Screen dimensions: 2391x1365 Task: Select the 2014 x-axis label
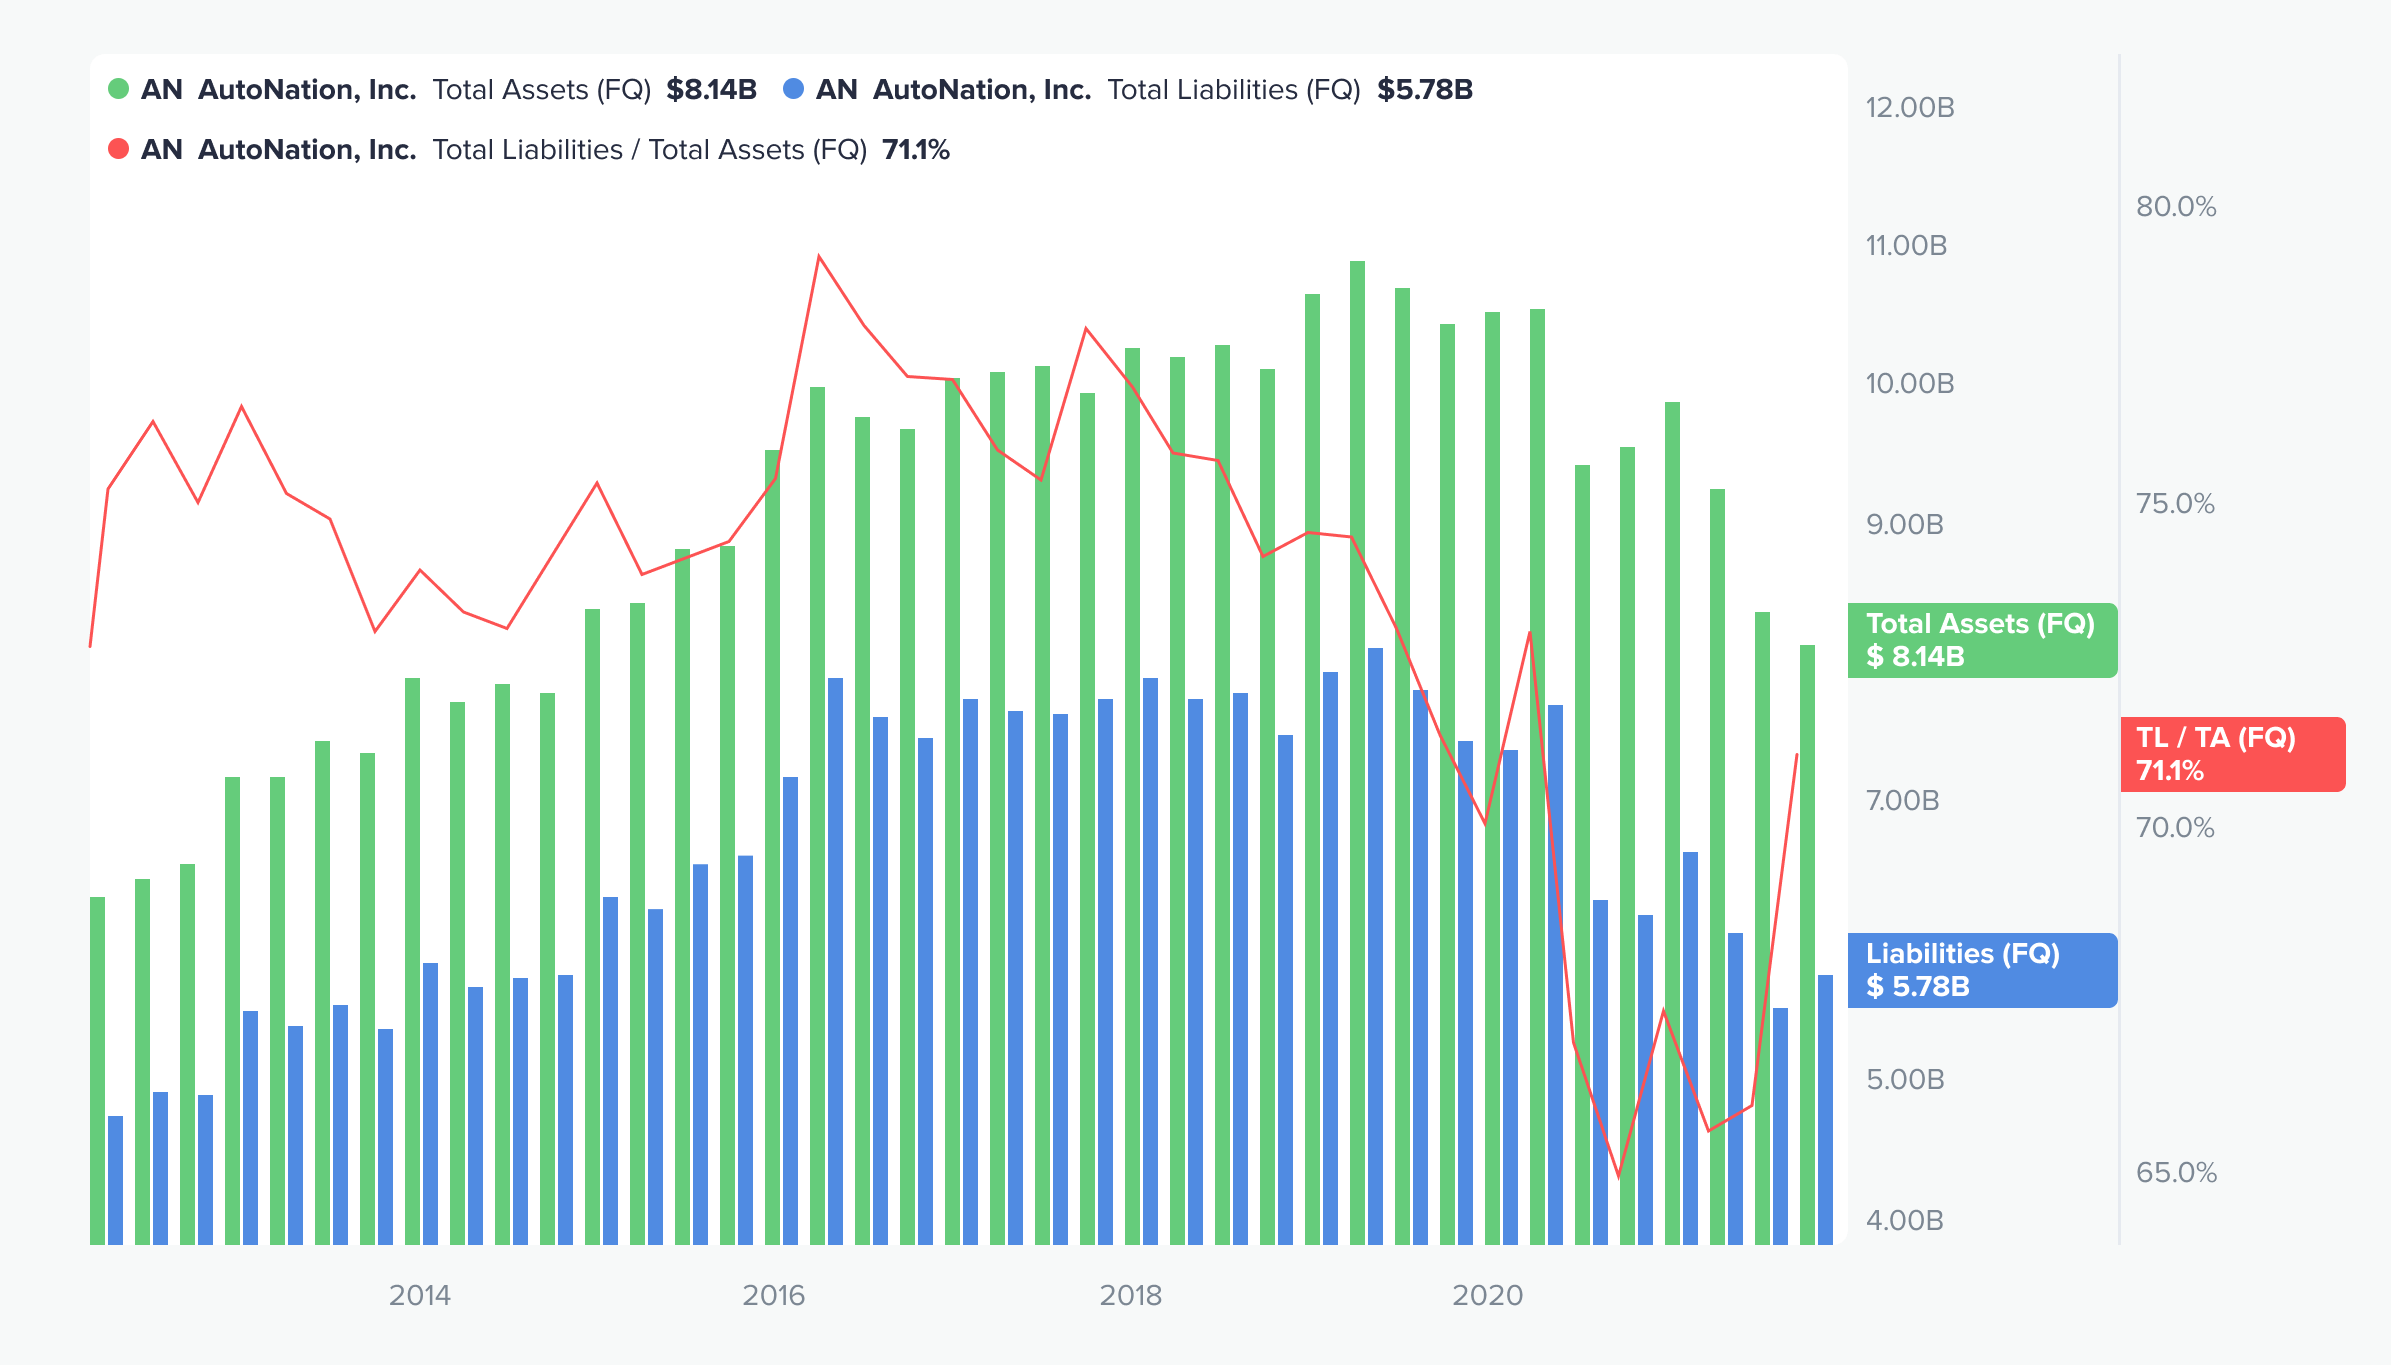click(x=419, y=1295)
